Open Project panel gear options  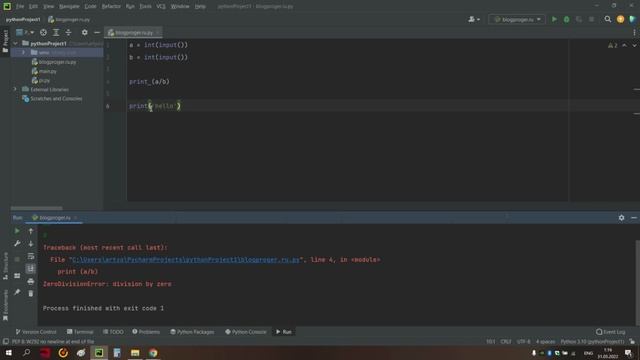point(84,32)
